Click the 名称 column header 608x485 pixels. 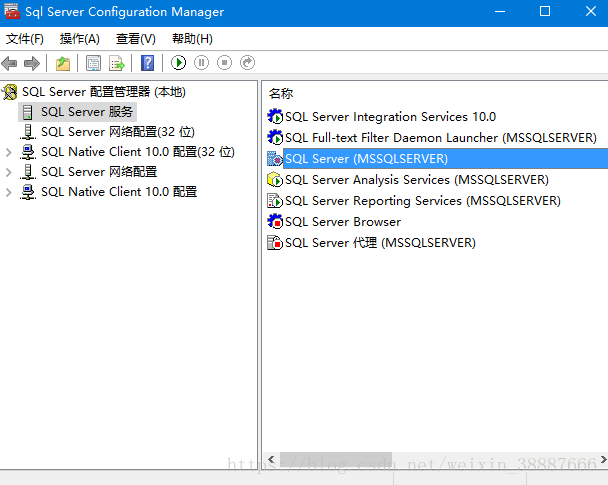point(281,93)
